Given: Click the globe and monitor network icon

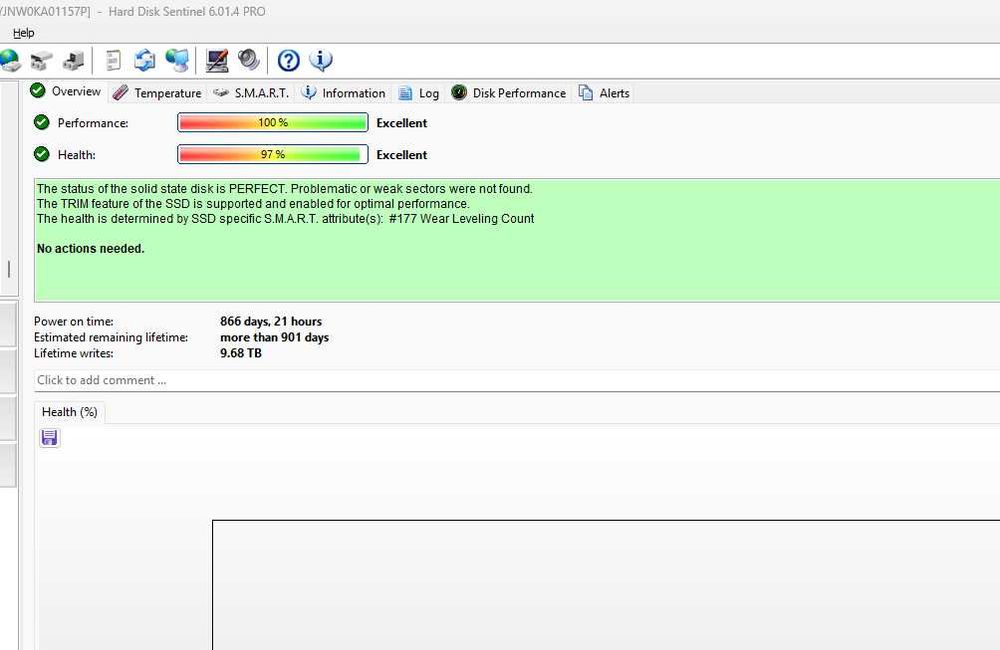Looking at the screenshot, I should click(177, 61).
